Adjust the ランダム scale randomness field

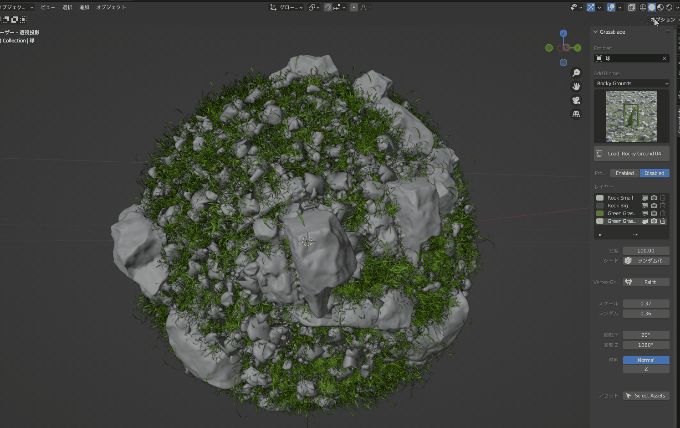(x=646, y=314)
